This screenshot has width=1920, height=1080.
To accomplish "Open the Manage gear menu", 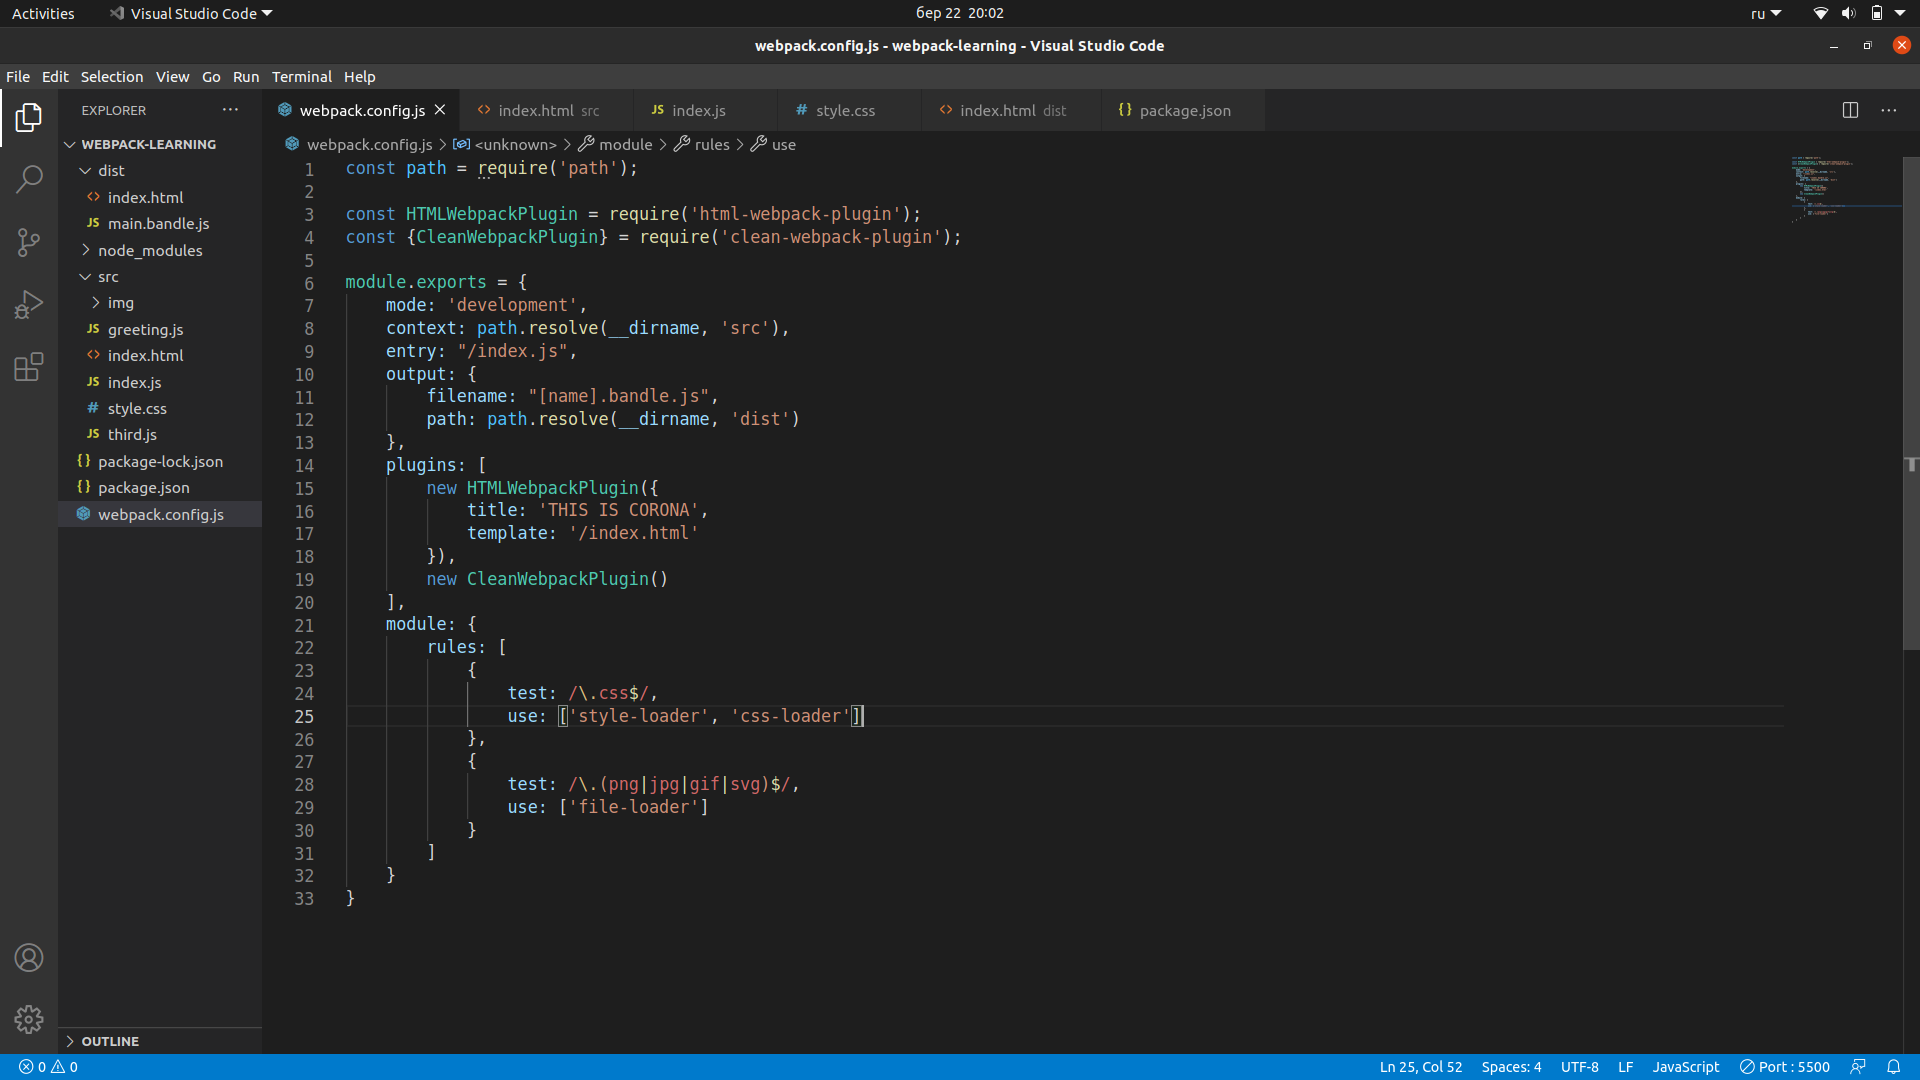I will 29,1019.
